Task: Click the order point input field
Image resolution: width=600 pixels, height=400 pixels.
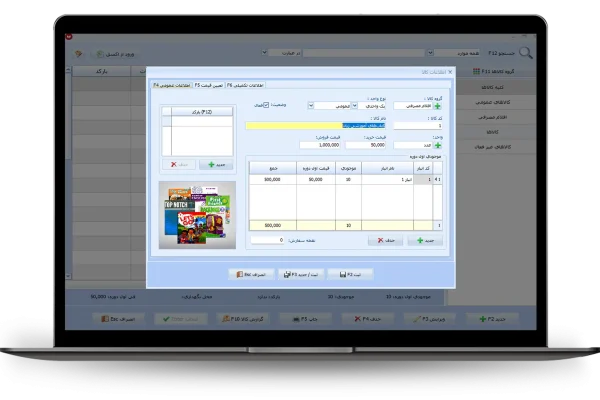Action: [266, 240]
